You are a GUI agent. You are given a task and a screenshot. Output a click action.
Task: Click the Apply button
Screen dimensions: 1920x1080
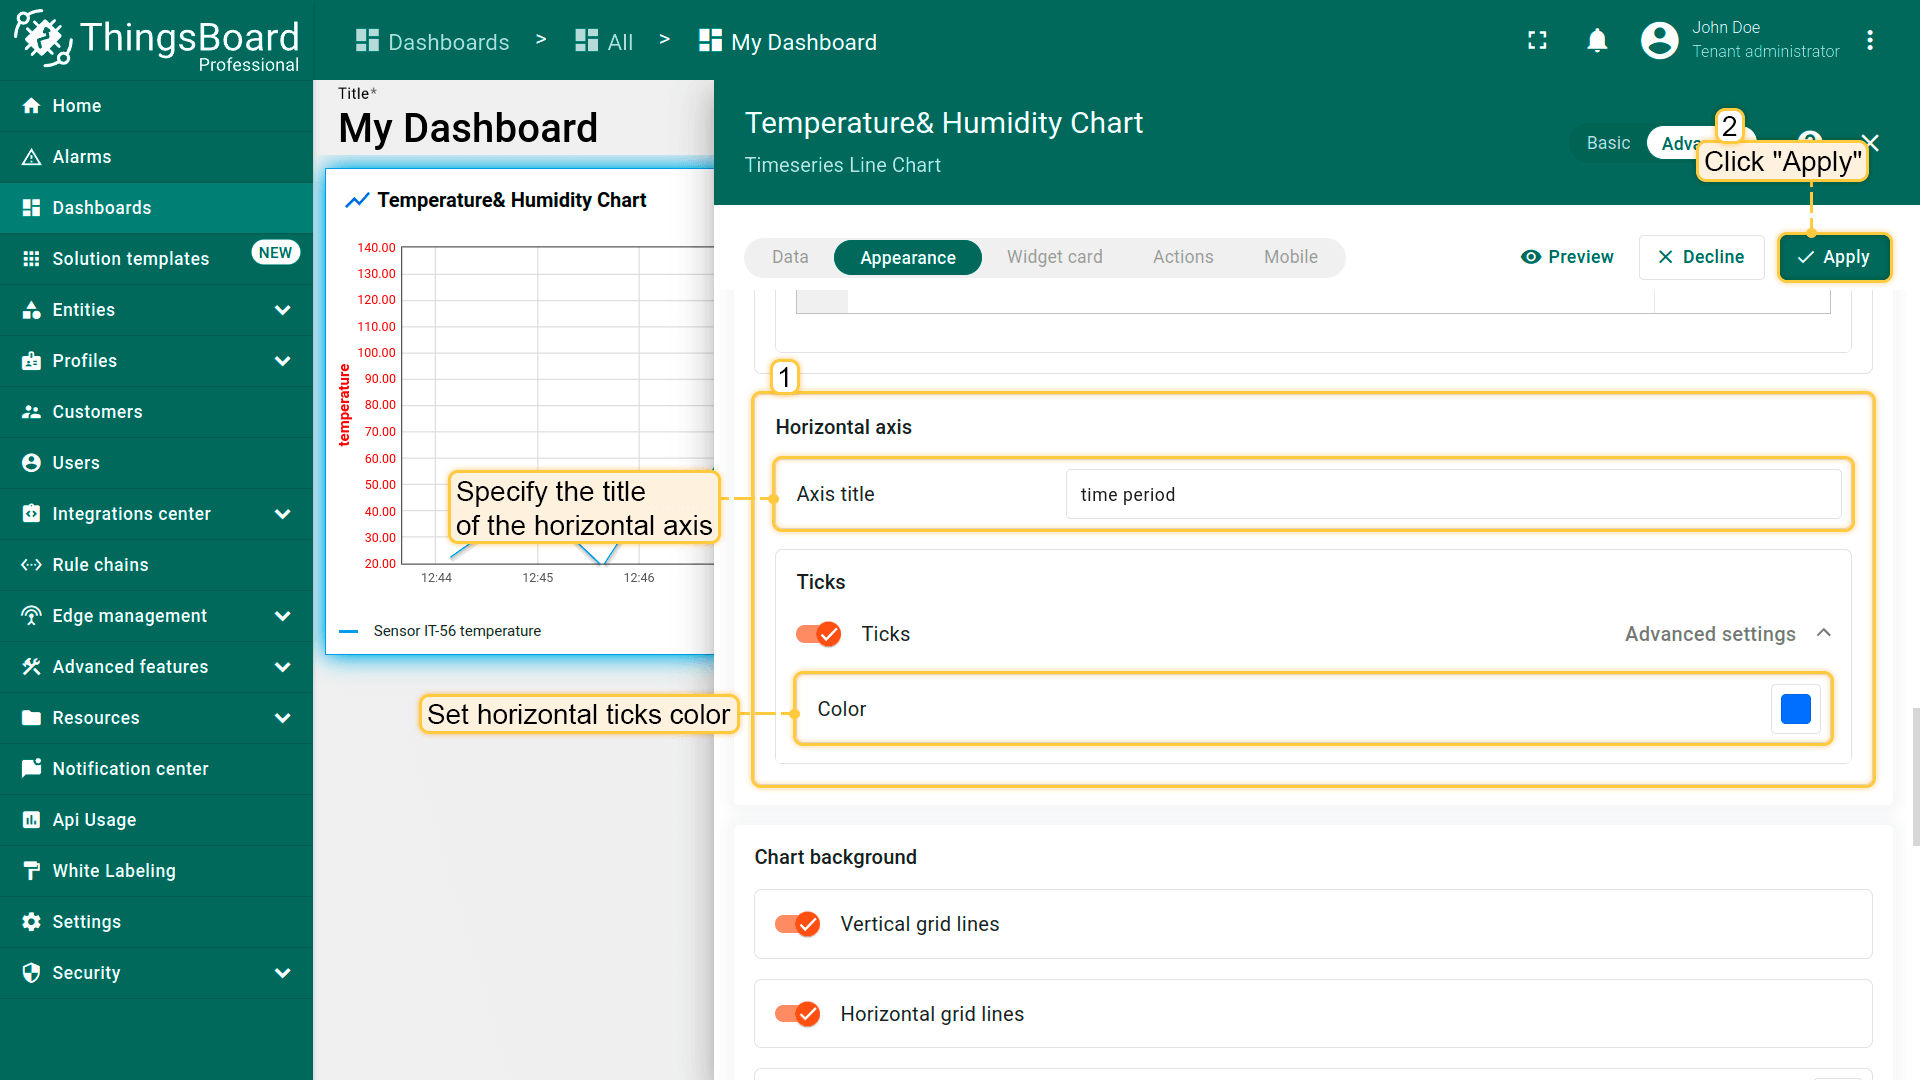coord(1833,257)
